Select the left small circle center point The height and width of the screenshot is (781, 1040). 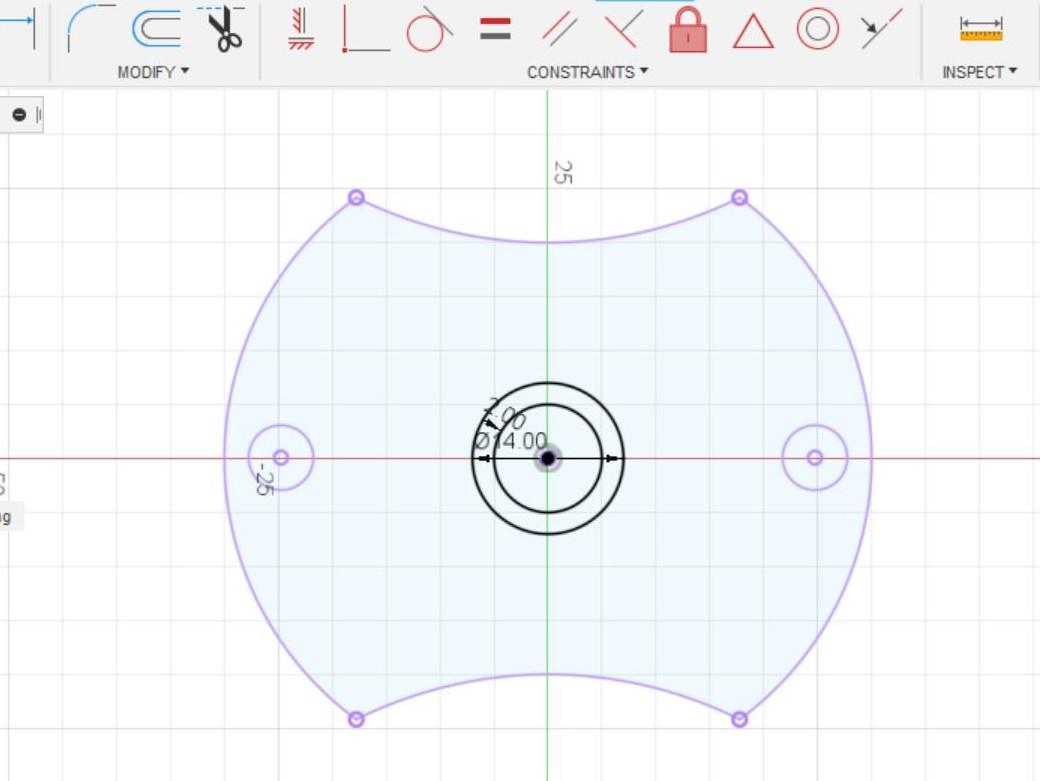281,457
